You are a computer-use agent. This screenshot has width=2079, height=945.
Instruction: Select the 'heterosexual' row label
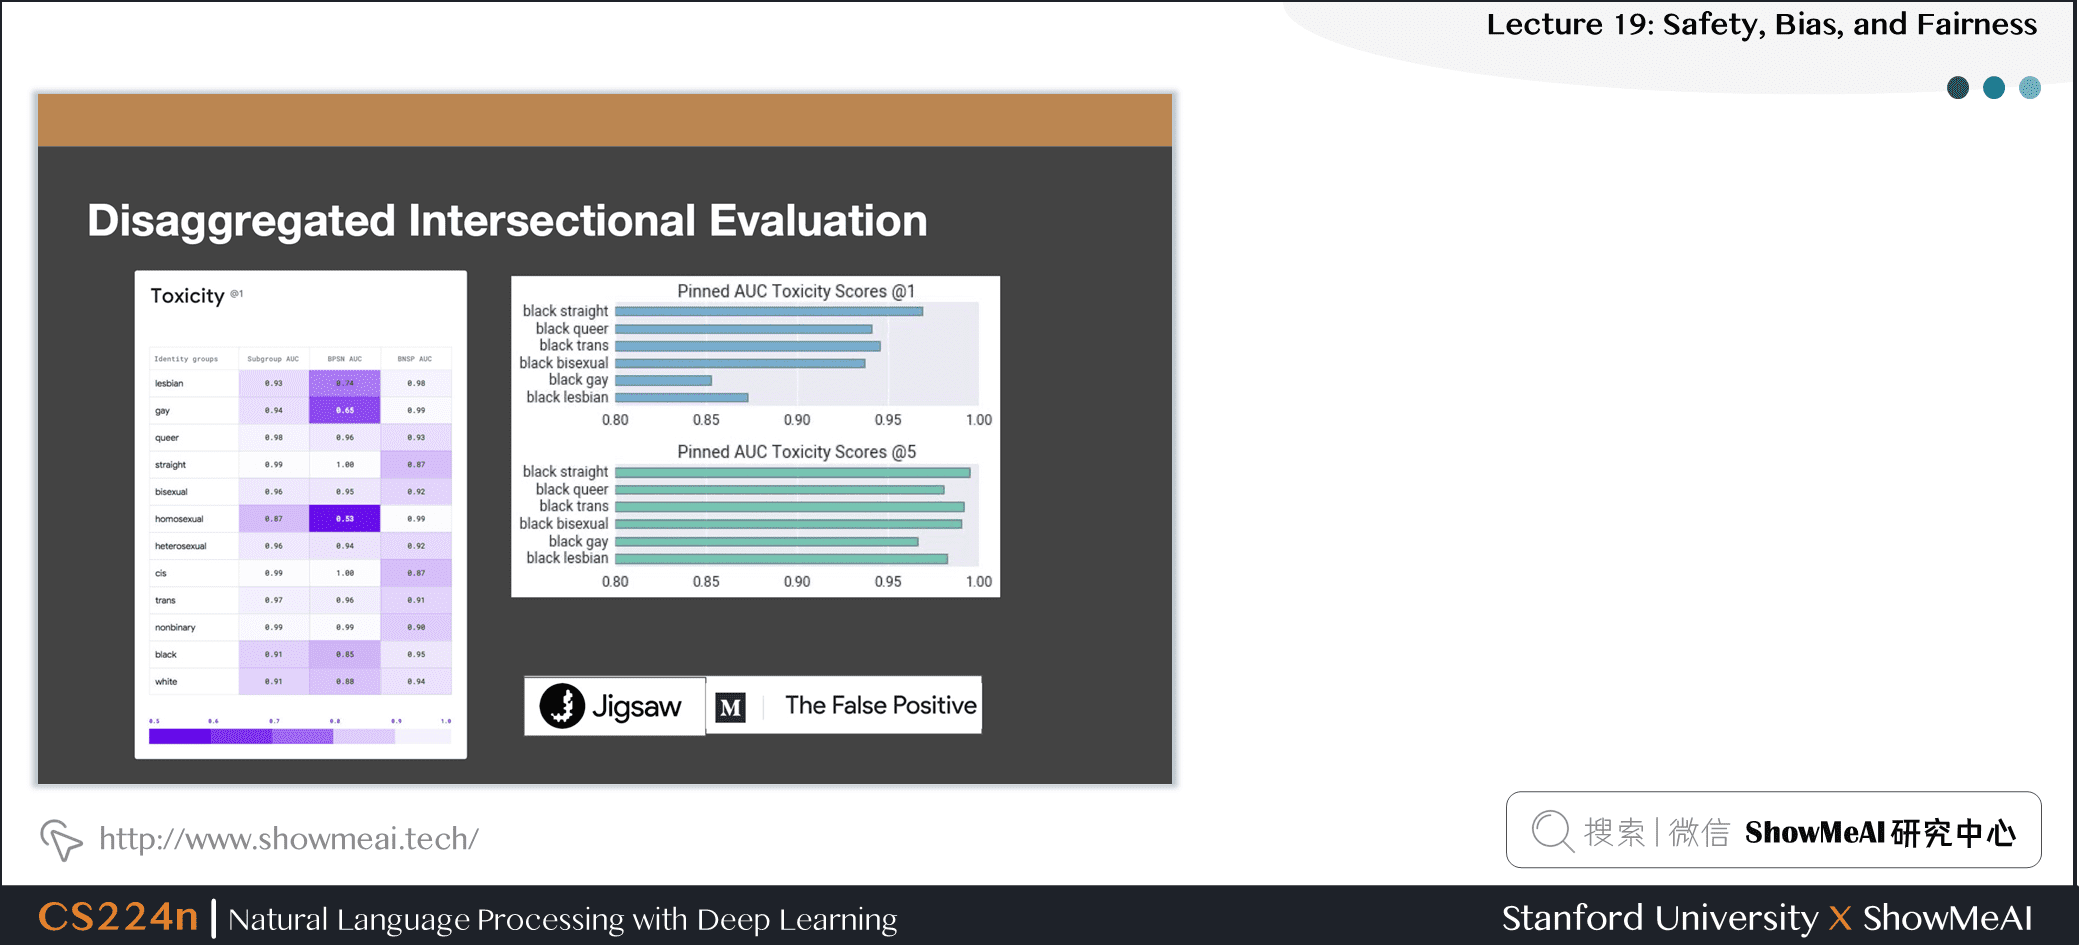[x=181, y=546]
